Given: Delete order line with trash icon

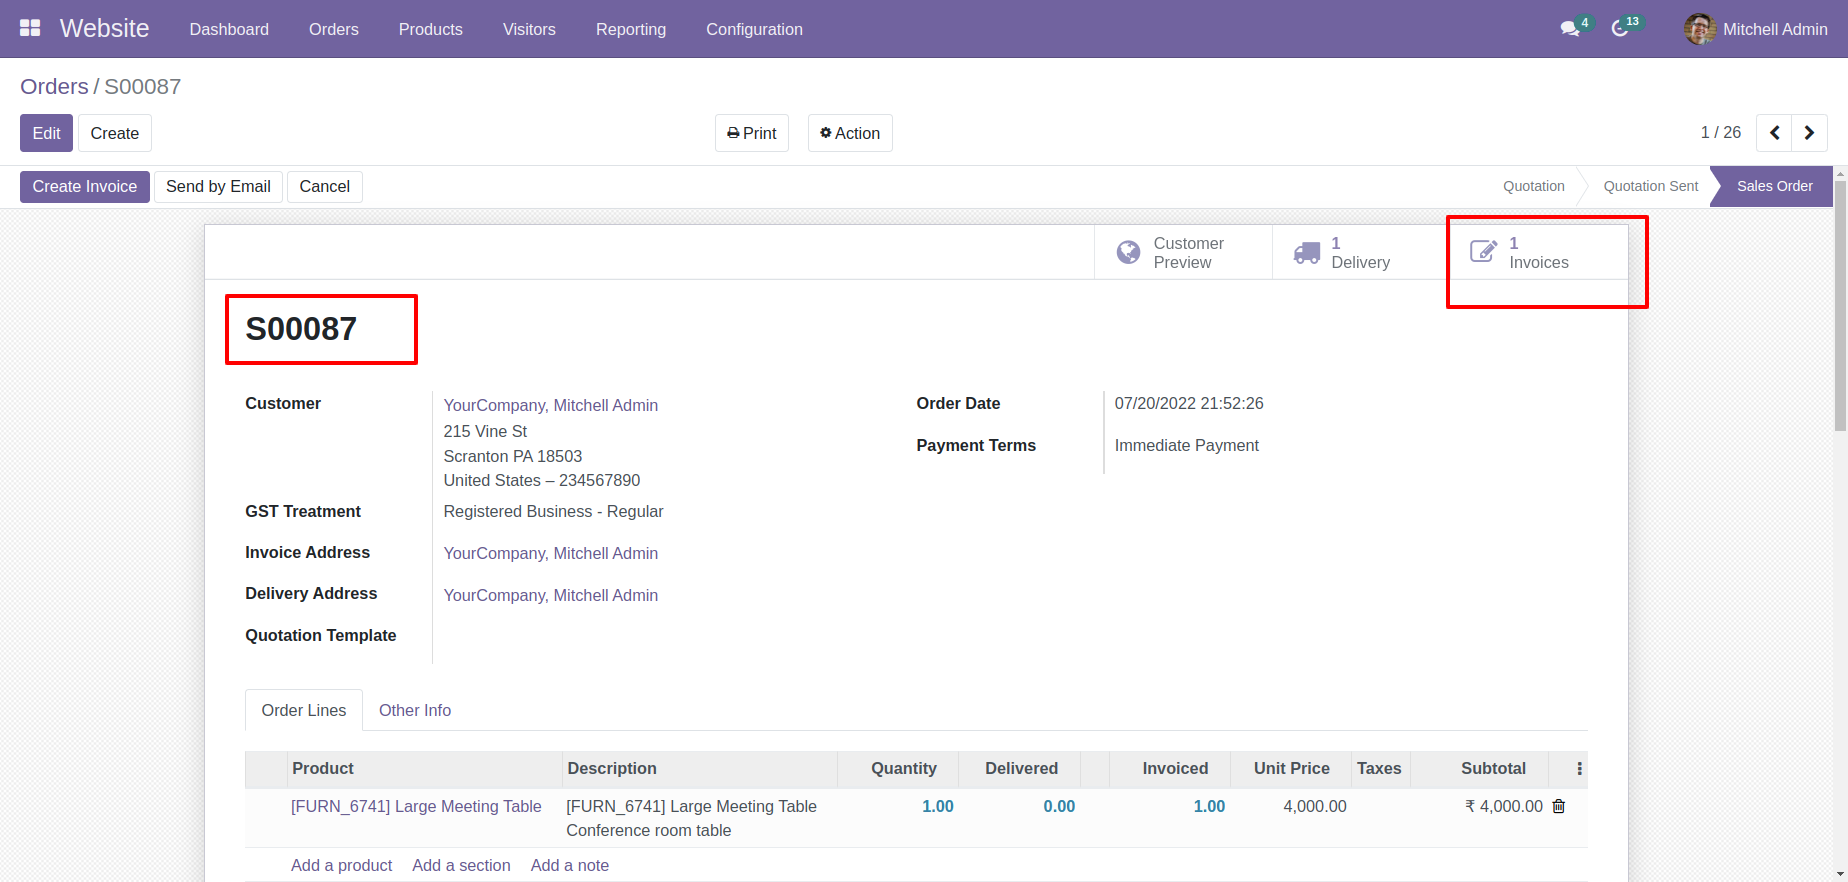Looking at the screenshot, I should tap(1558, 806).
